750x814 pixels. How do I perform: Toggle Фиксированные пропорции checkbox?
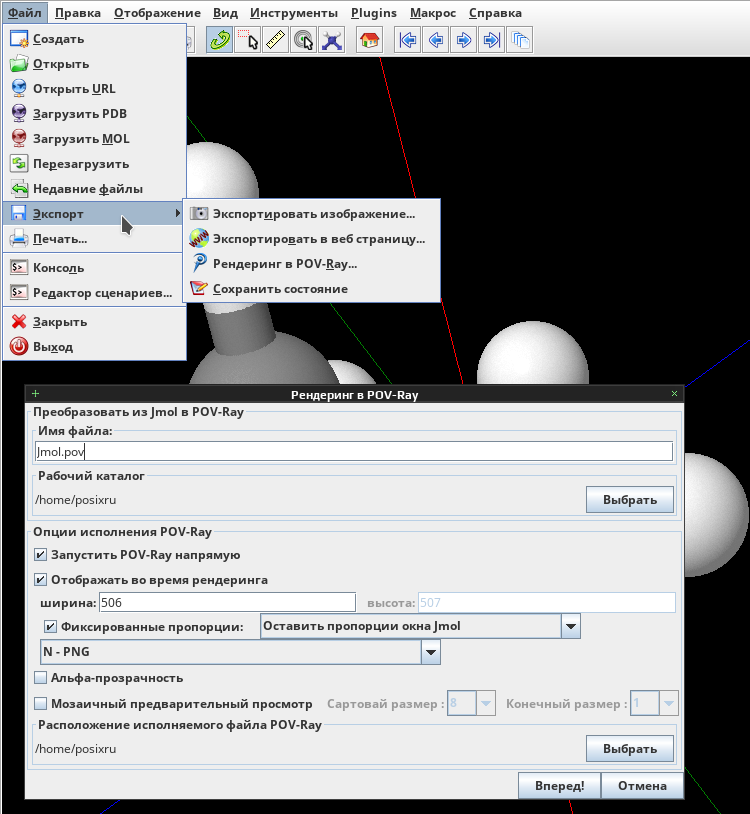coord(50,627)
